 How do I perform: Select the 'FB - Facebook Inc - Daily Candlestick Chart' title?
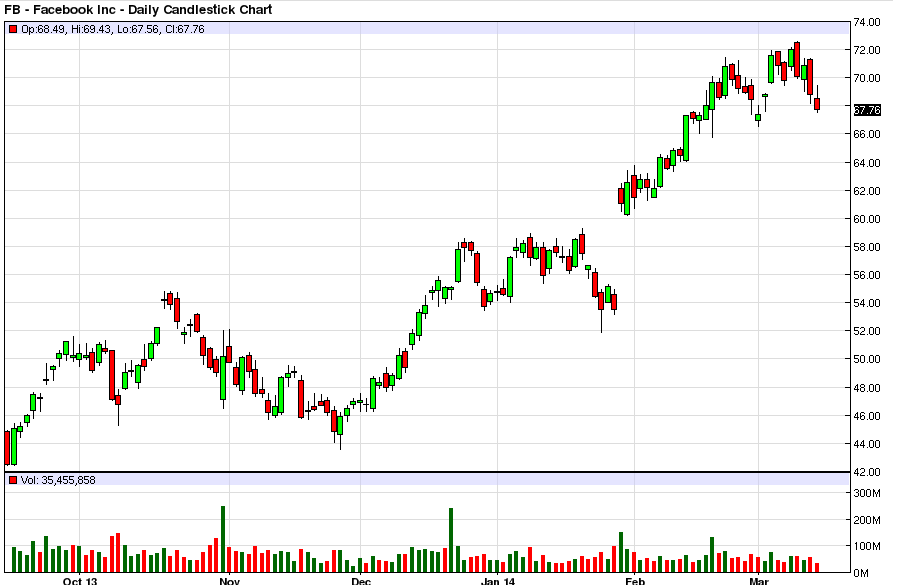[x=138, y=9]
